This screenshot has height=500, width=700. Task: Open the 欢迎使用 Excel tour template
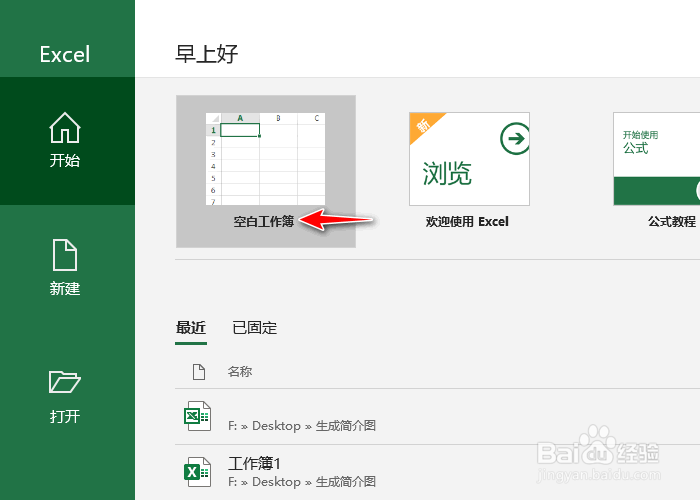[469, 159]
